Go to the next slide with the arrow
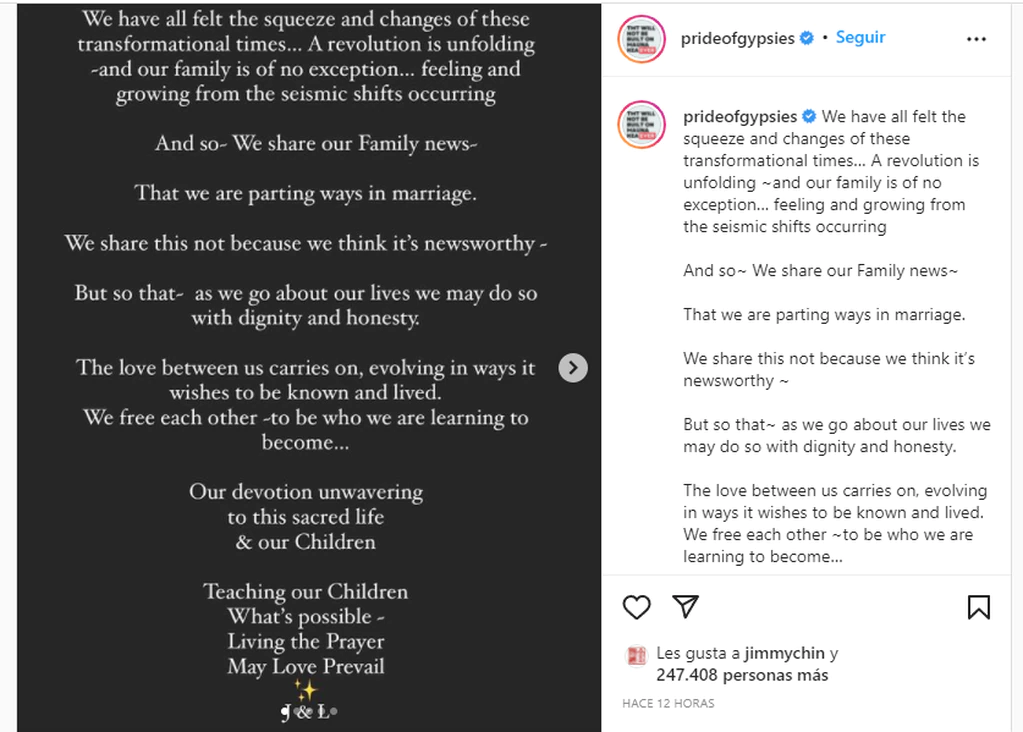Image resolution: width=1023 pixels, height=732 pixels. [x=572, y=368]
